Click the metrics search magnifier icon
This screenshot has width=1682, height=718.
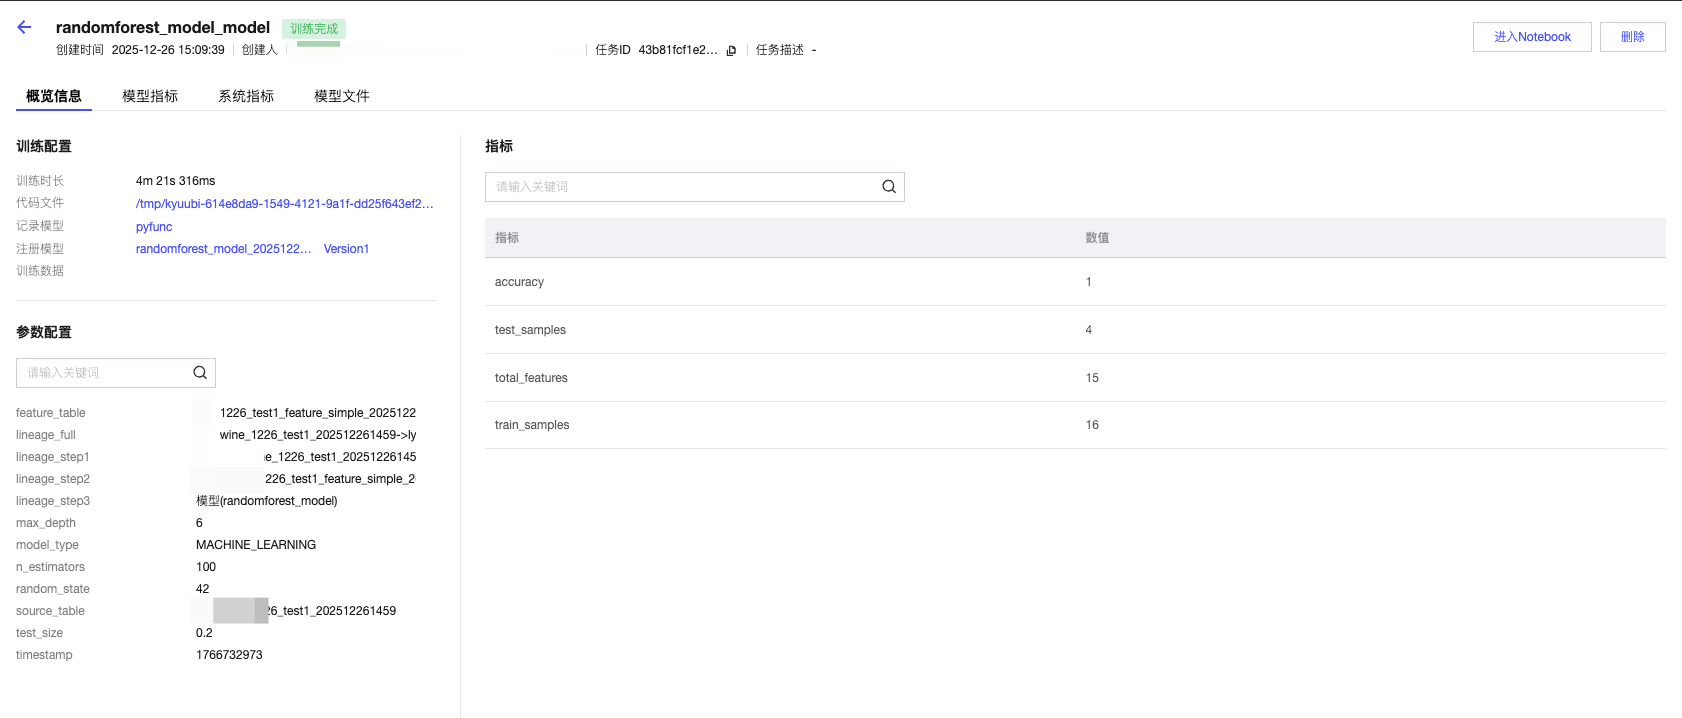pos(888,187)
